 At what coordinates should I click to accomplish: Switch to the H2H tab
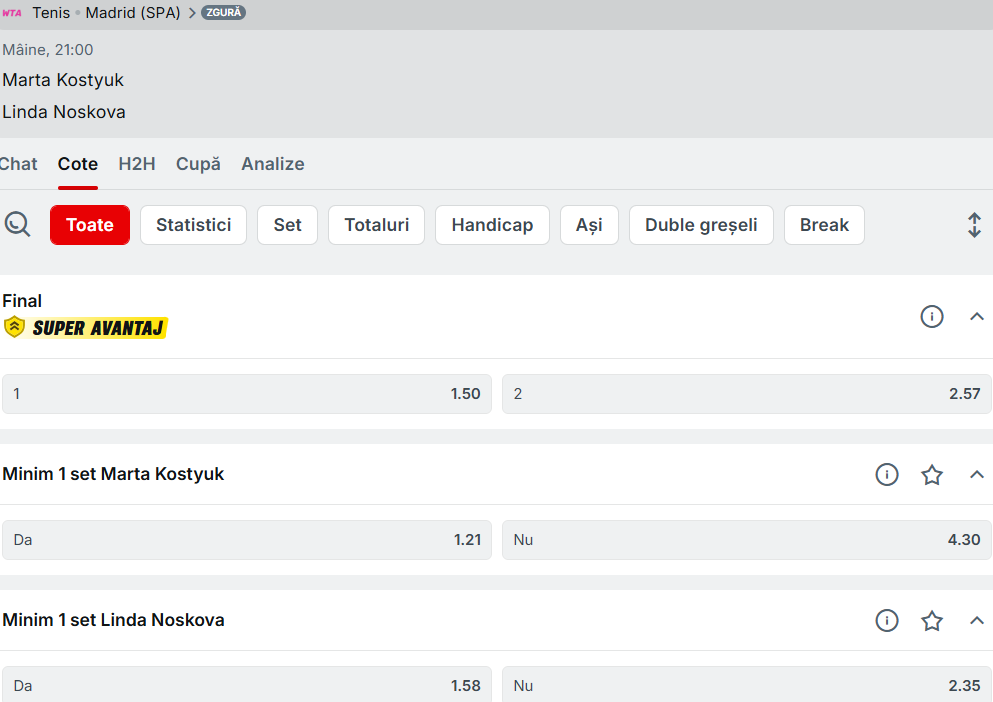coord(137,164)
